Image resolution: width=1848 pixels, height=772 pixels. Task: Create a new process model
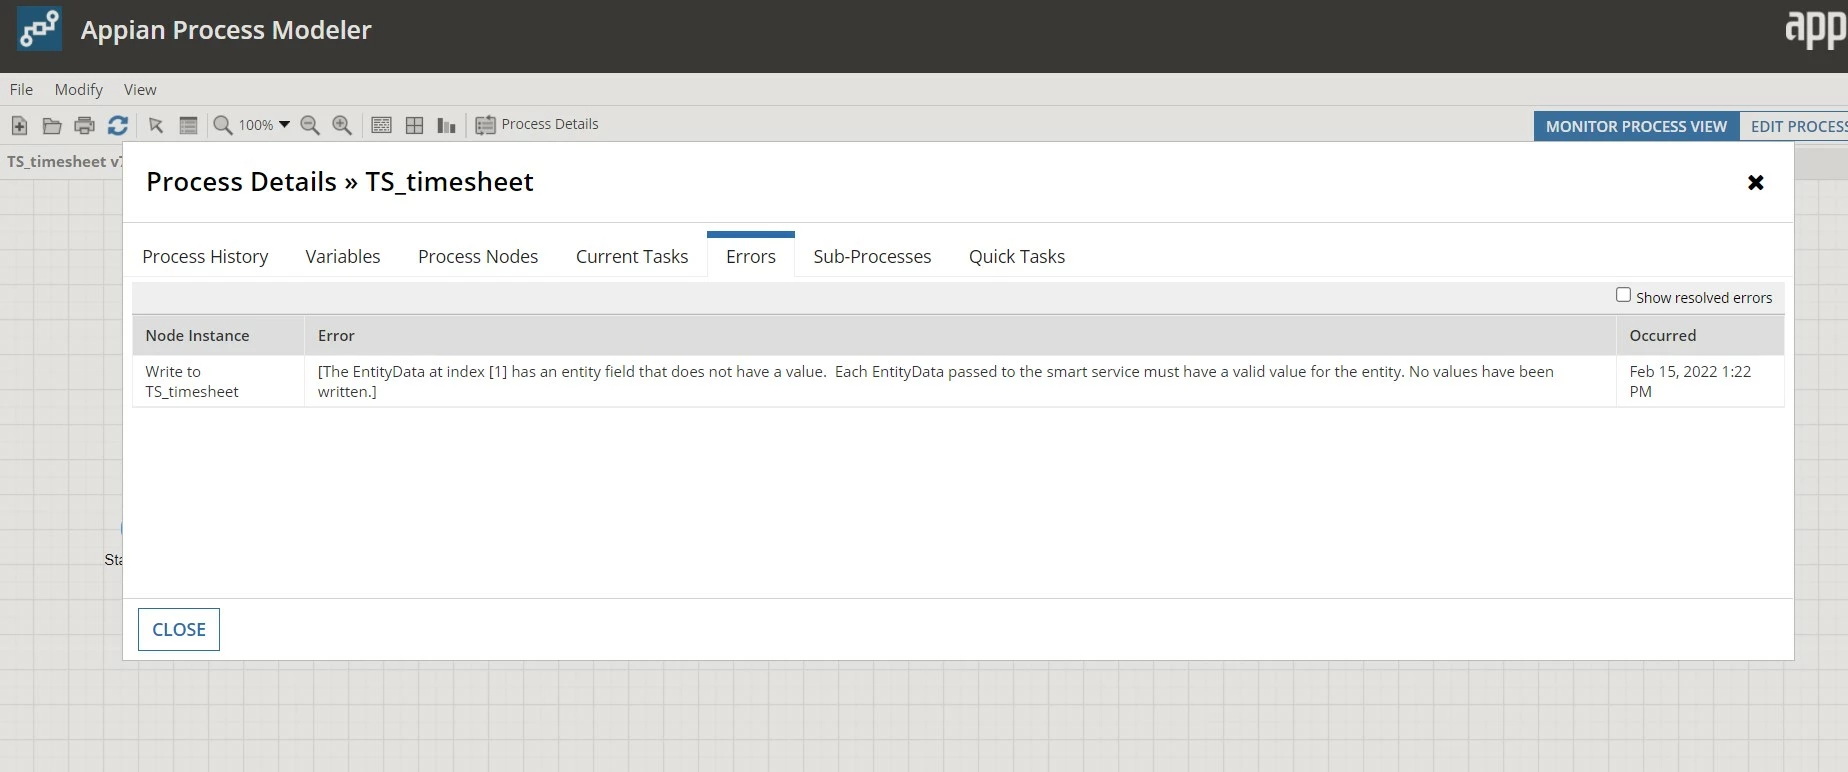(x=19, y=125)
